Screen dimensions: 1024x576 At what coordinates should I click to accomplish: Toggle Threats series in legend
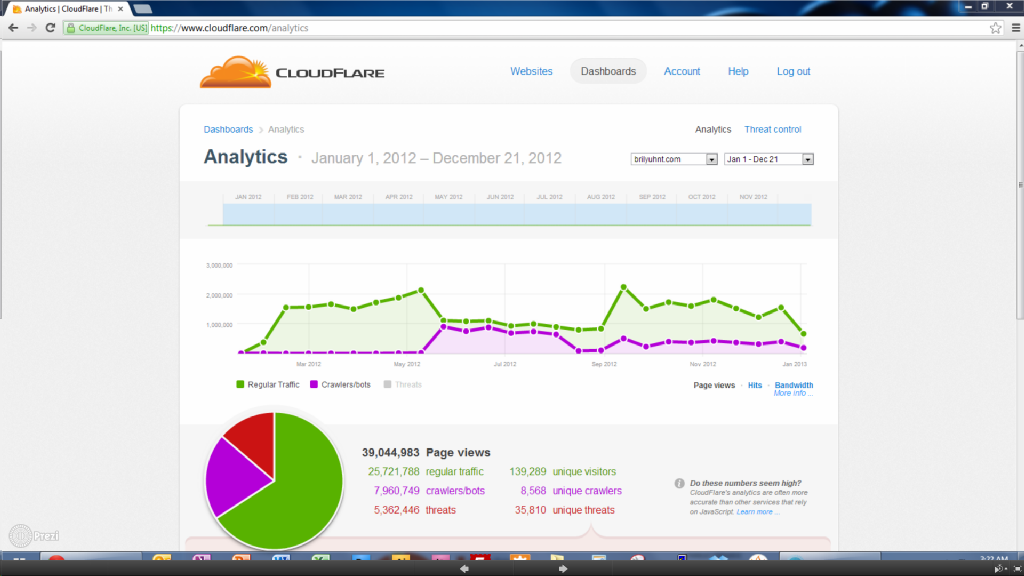pos(403,385)
